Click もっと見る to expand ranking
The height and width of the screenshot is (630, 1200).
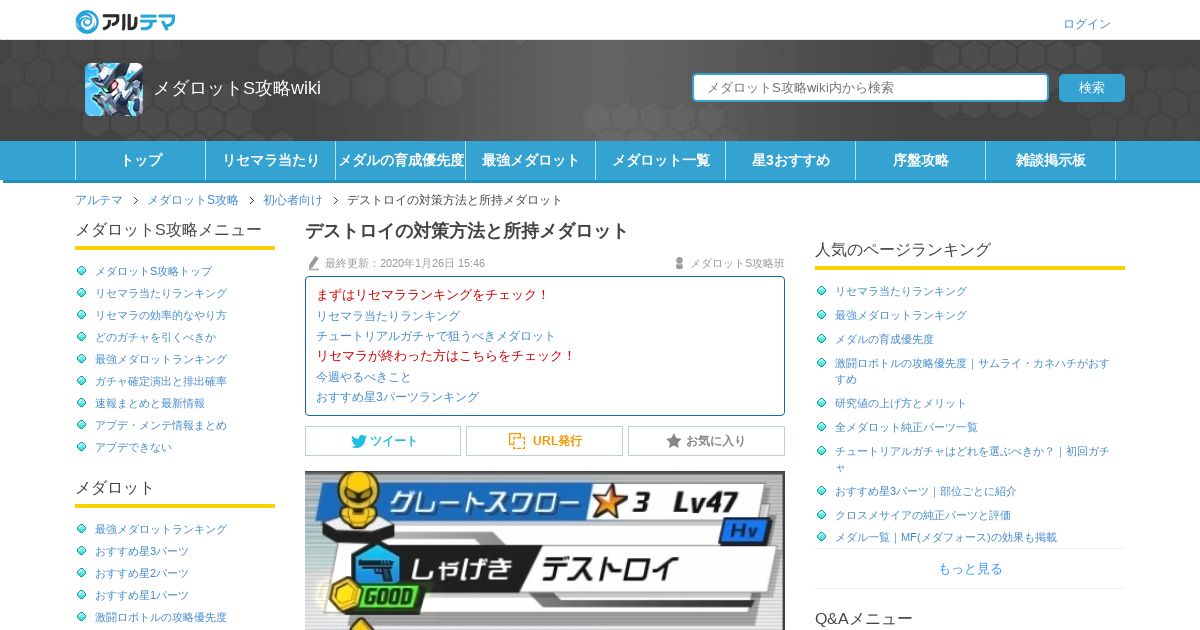pos(970,569)
